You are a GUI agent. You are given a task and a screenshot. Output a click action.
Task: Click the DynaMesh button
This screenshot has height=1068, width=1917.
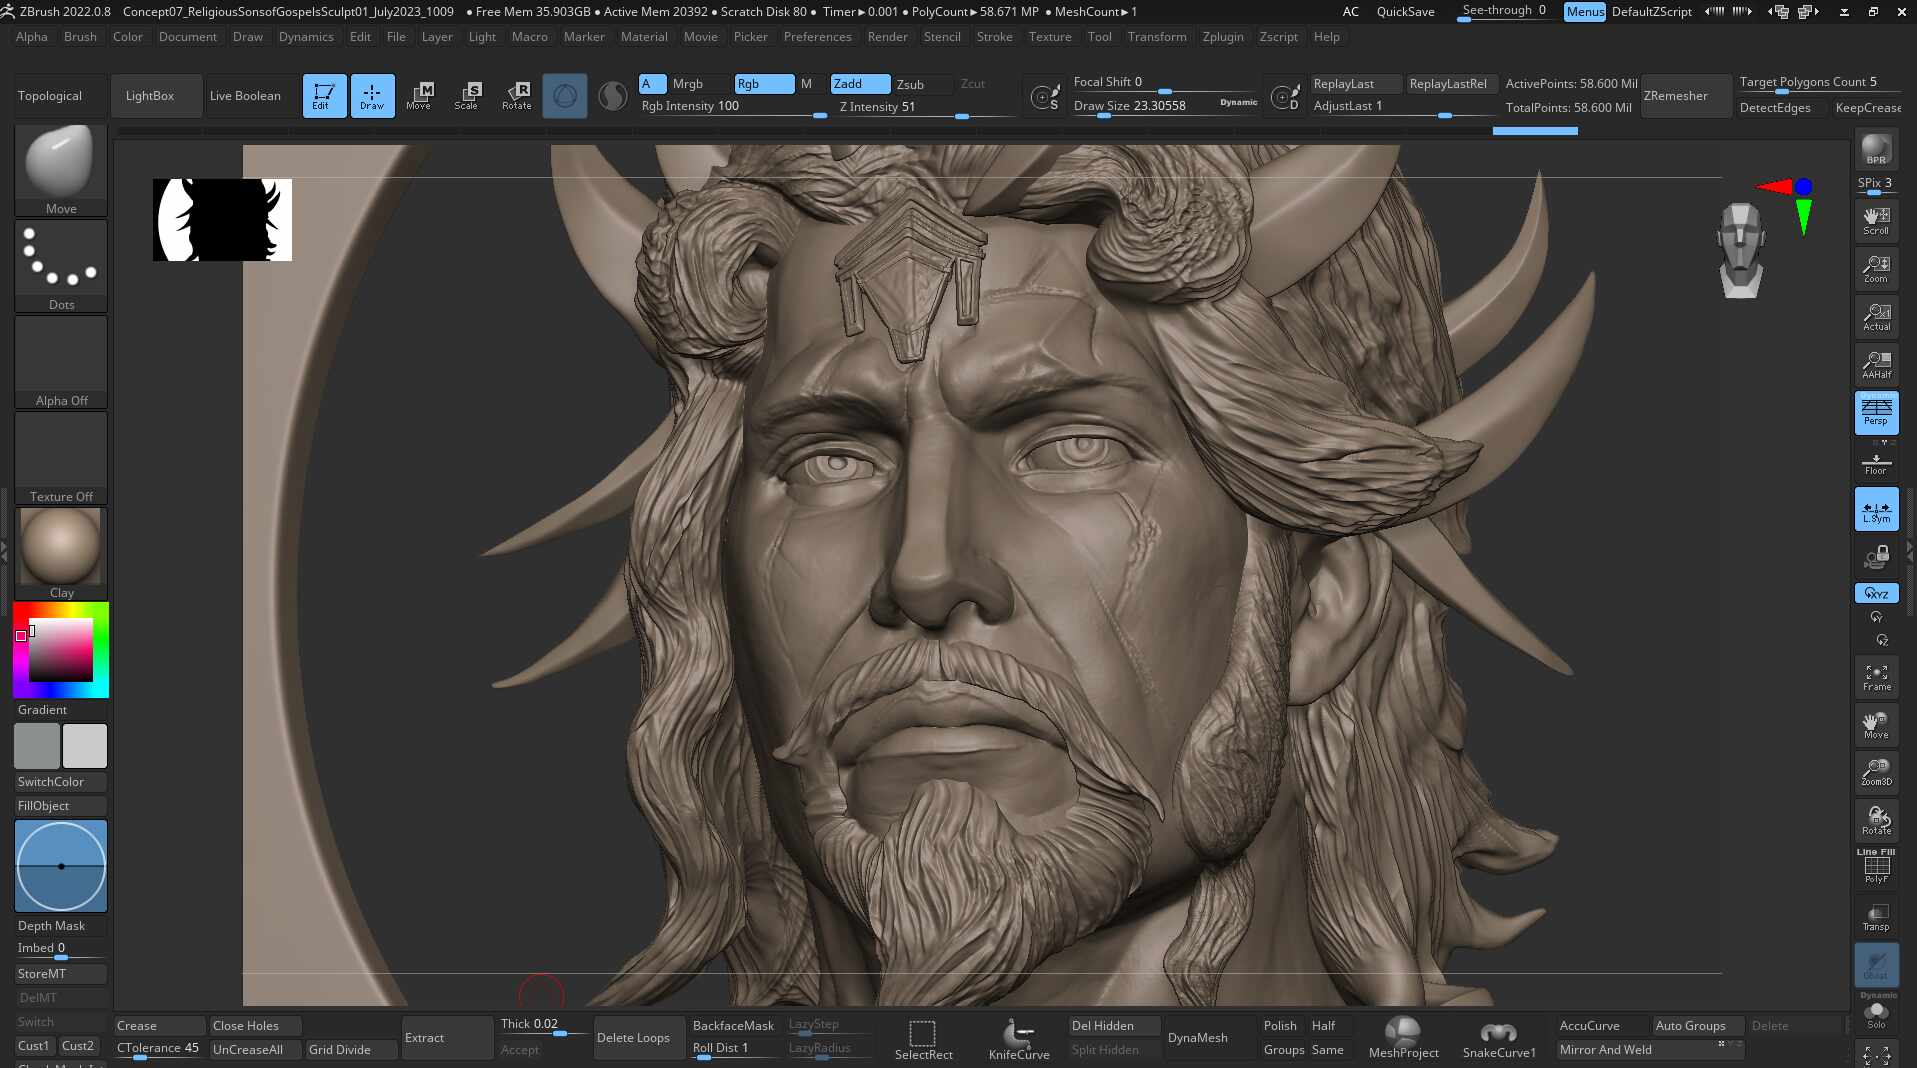(x=1197, y=1038)
